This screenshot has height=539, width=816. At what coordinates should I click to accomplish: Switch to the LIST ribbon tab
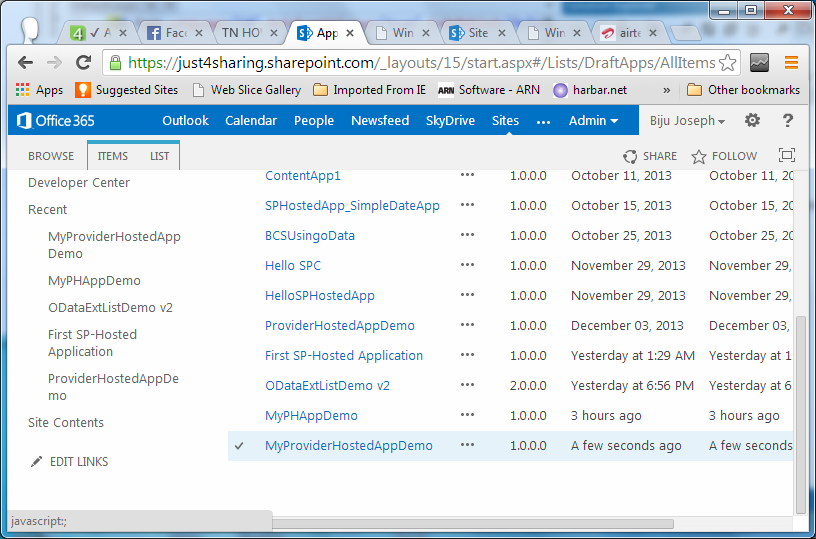click(160, 156)
